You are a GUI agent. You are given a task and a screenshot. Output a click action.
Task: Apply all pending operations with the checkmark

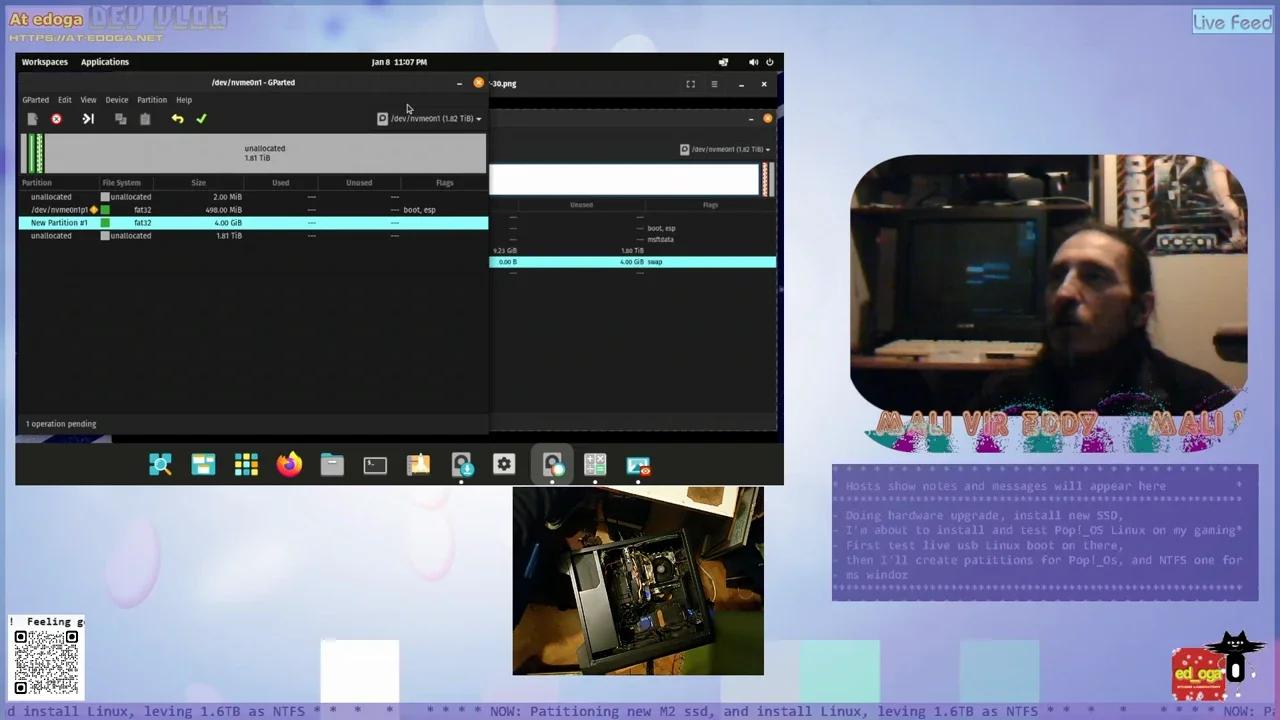tap(201, 118)
